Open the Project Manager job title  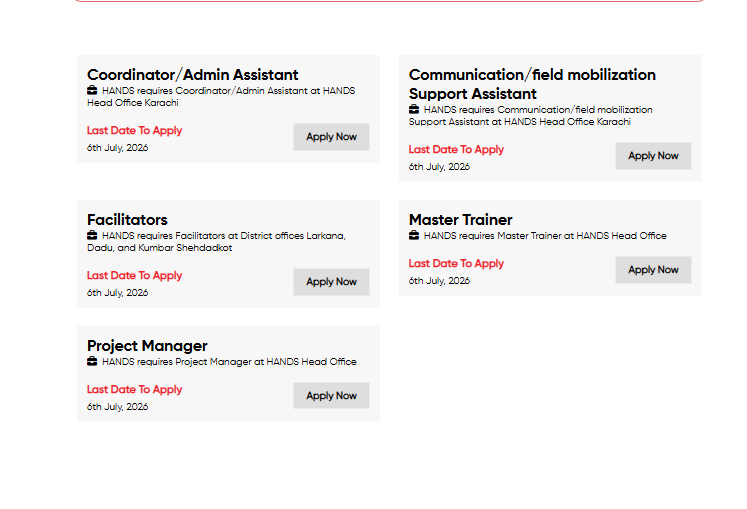(147, 346)
